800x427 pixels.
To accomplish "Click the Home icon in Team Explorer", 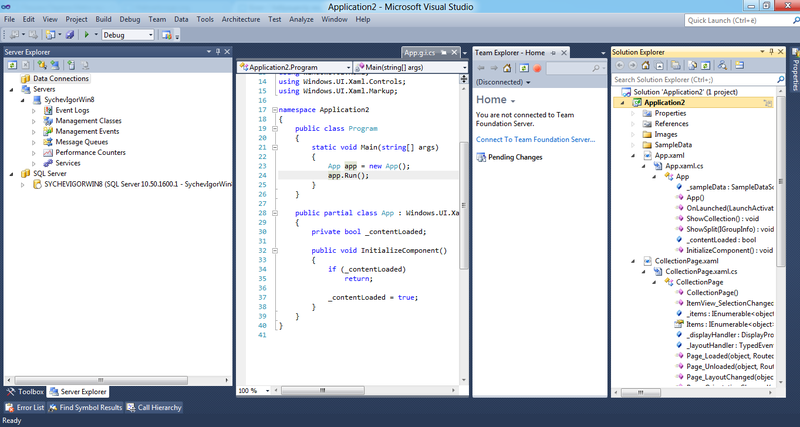I will 509,67.
